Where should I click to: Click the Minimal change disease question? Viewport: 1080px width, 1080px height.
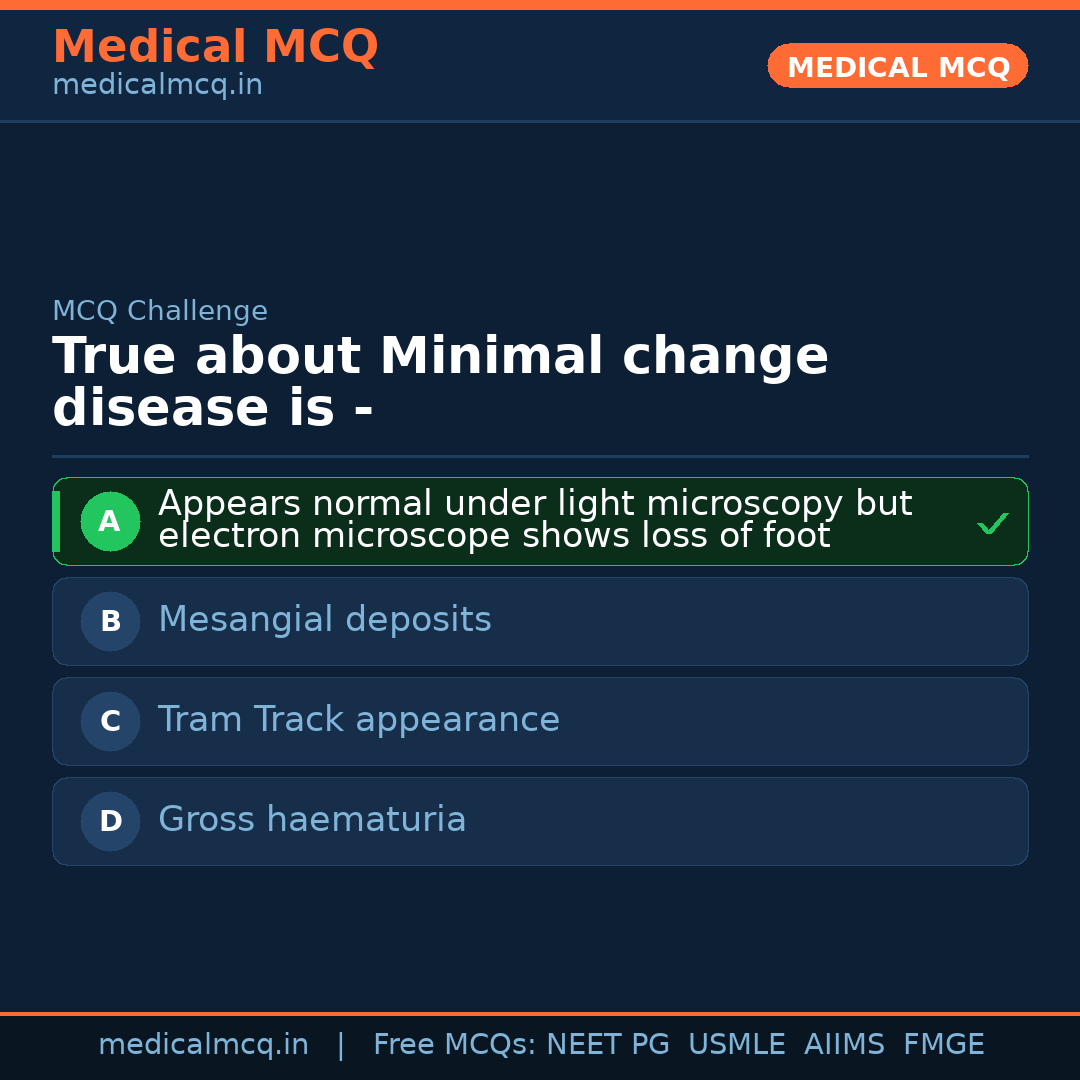(440, 383)
